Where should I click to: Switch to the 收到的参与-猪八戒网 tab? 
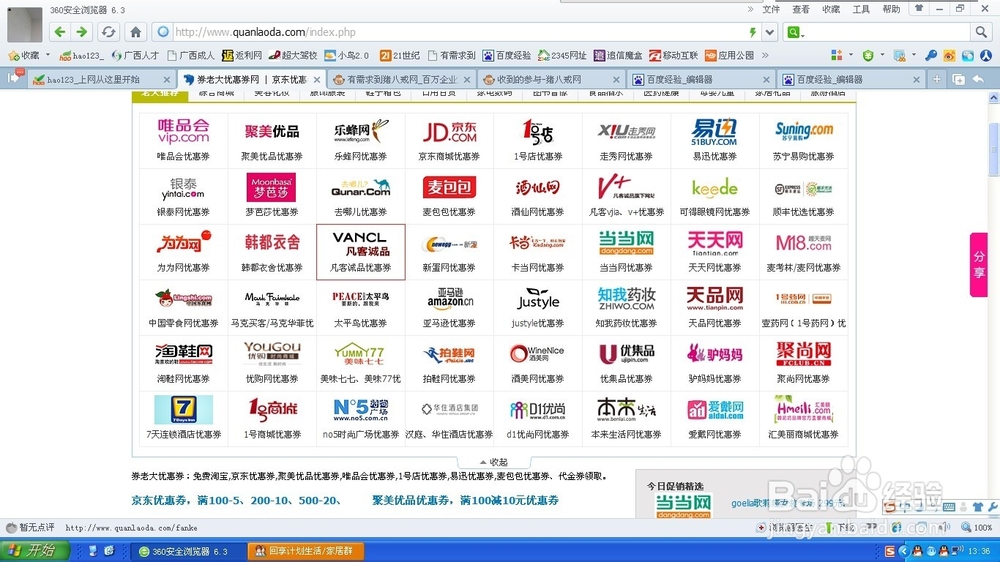coord(551,79)
